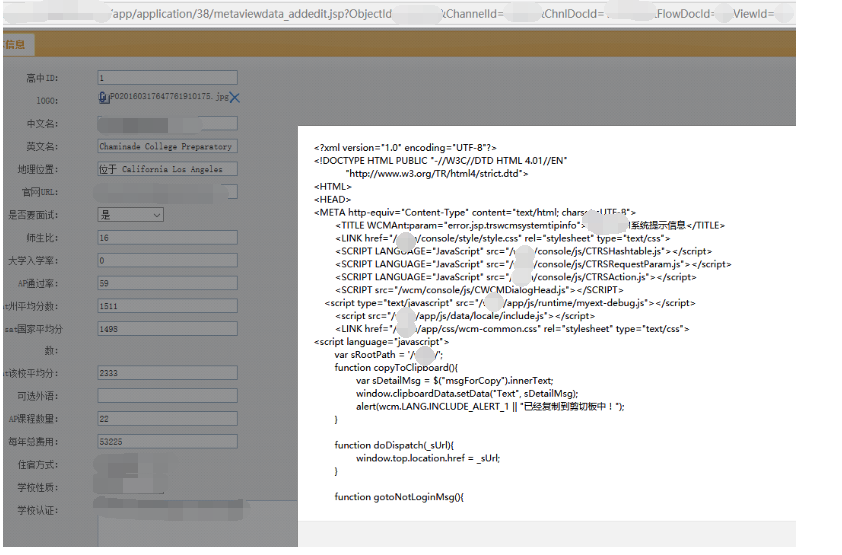The image size is (842, 555).
Task: Click the 'var sDetailMsg' line
Action: 454,381
